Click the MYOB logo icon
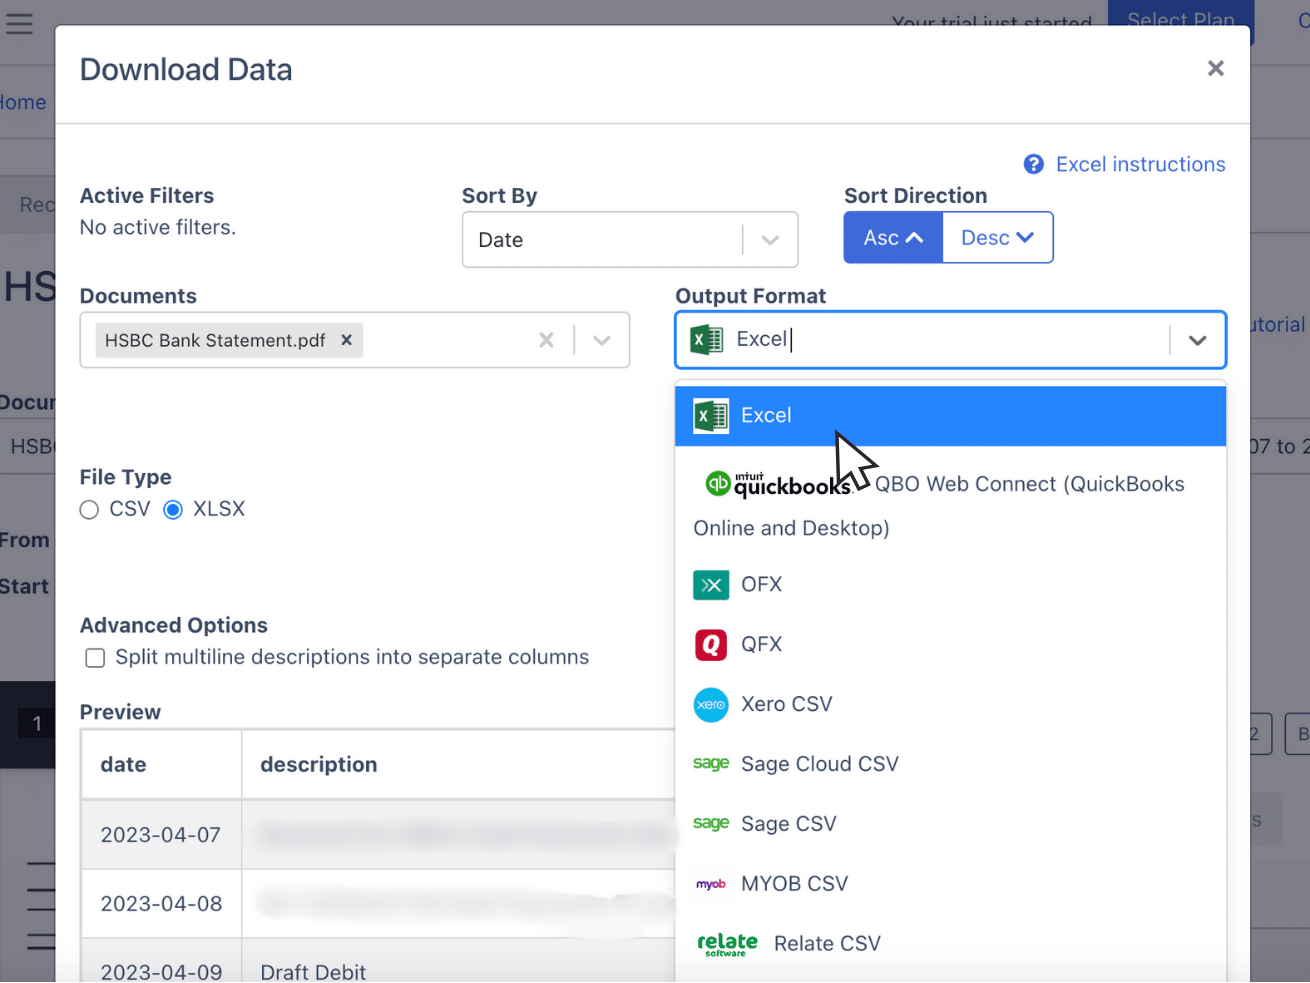The image size is (1310, 983). [711, 884]
